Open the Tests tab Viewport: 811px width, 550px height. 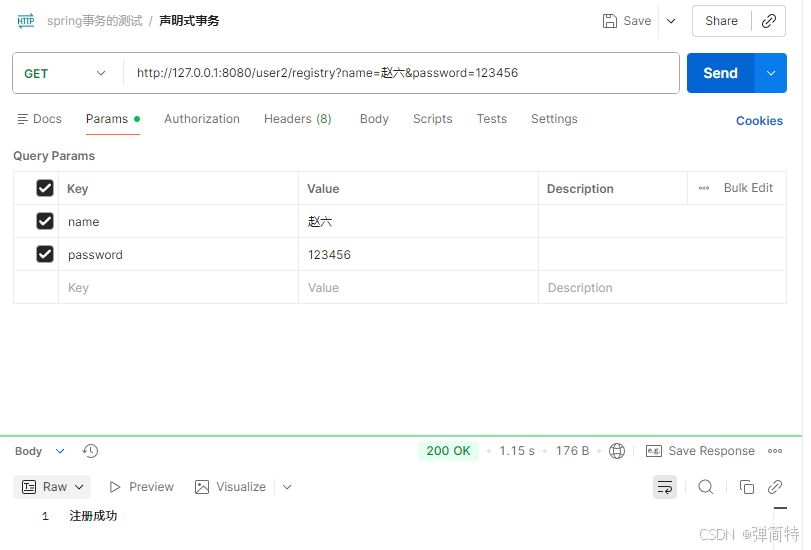(491, 119)
